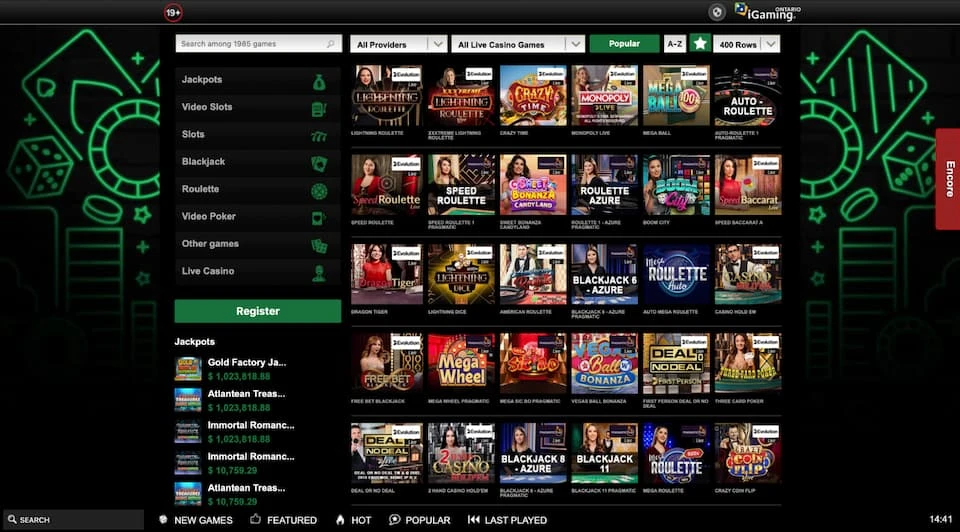This screenshot has width=960, height=532.
Task: Launch Speed Baccarat A game
Action: pos(748,185)
